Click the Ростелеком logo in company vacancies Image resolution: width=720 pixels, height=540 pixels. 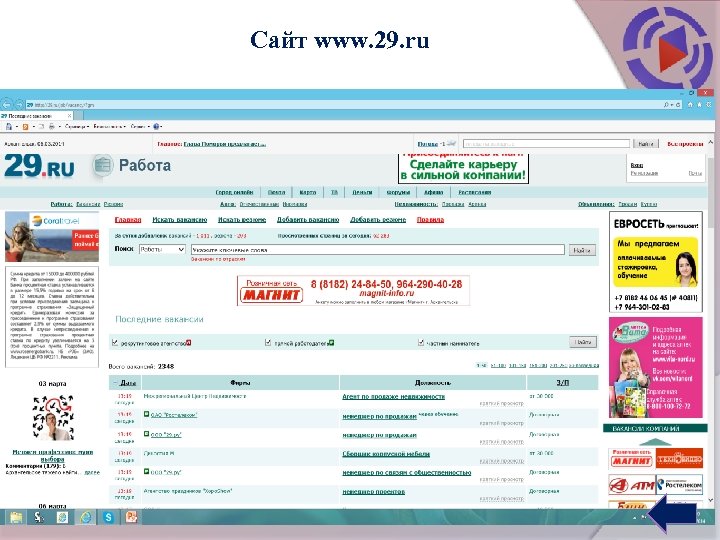pos(679,484)
